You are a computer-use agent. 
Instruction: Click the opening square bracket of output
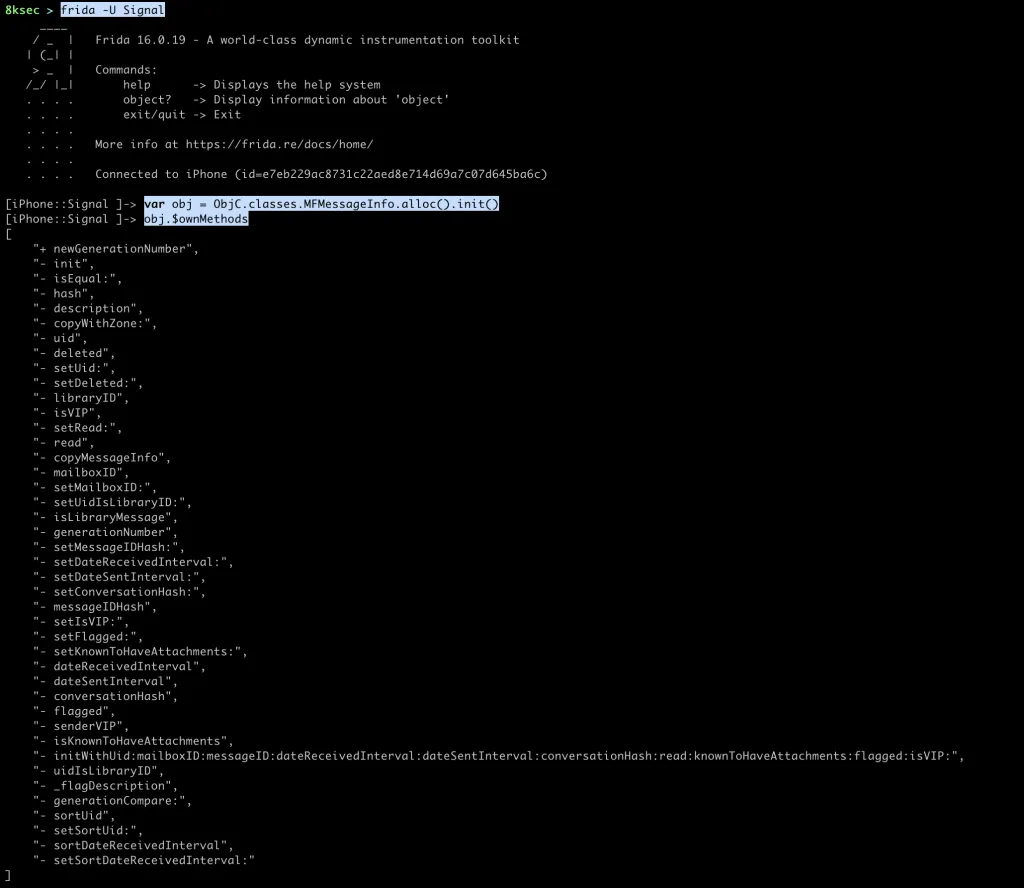click(x=8, y=234)
